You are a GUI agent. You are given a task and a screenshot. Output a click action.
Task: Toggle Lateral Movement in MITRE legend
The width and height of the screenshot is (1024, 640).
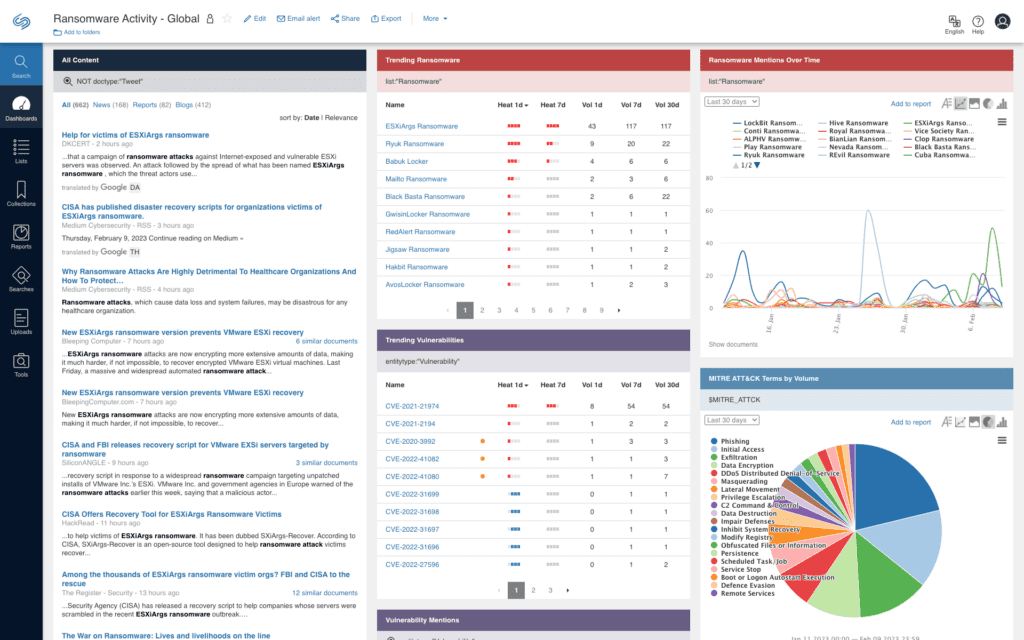745,490
